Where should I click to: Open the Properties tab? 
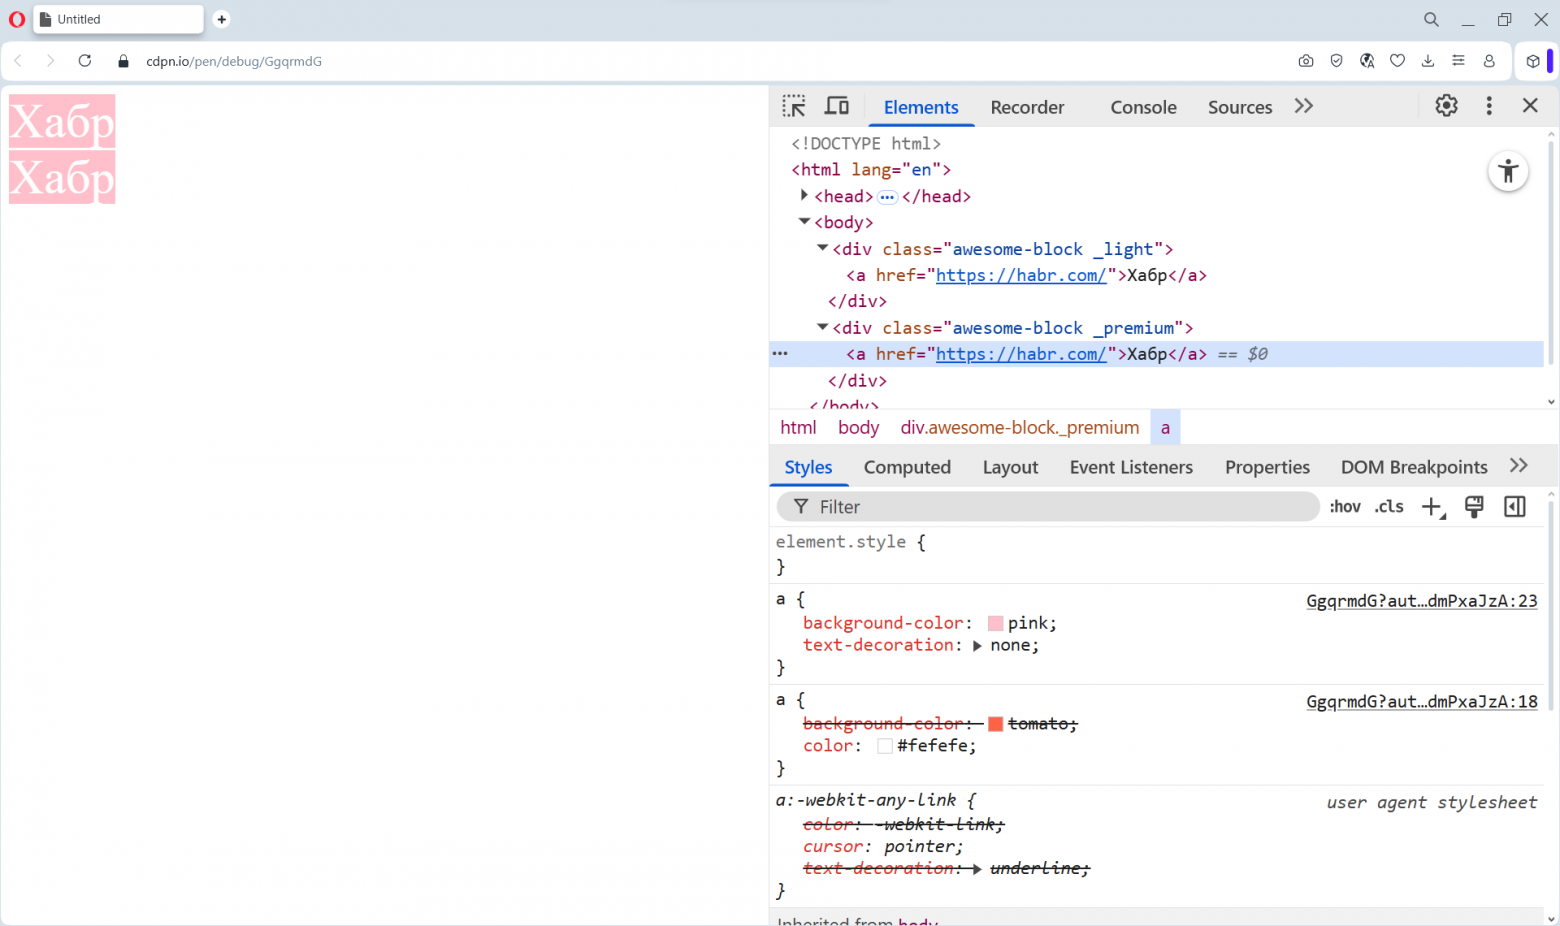pos(1267,467)
